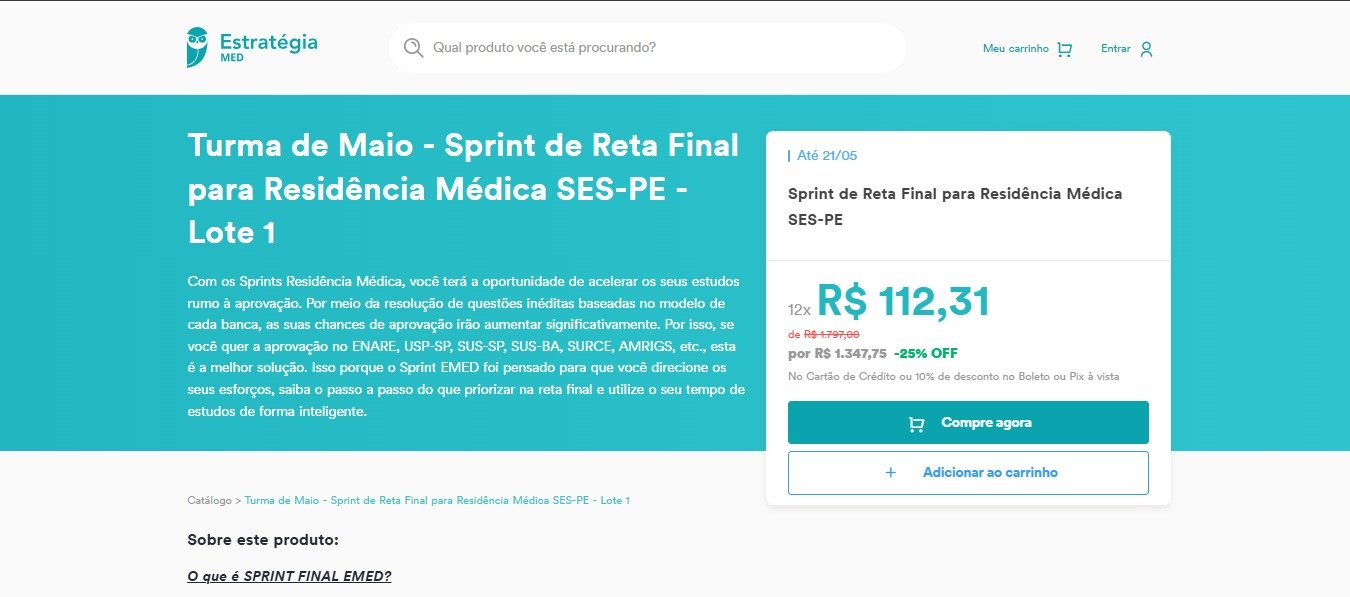The width and height of the screenshot is (1350, 597).
Task: Click the Turma de Maio breadcrumb link
Action: tap(437, 500)
